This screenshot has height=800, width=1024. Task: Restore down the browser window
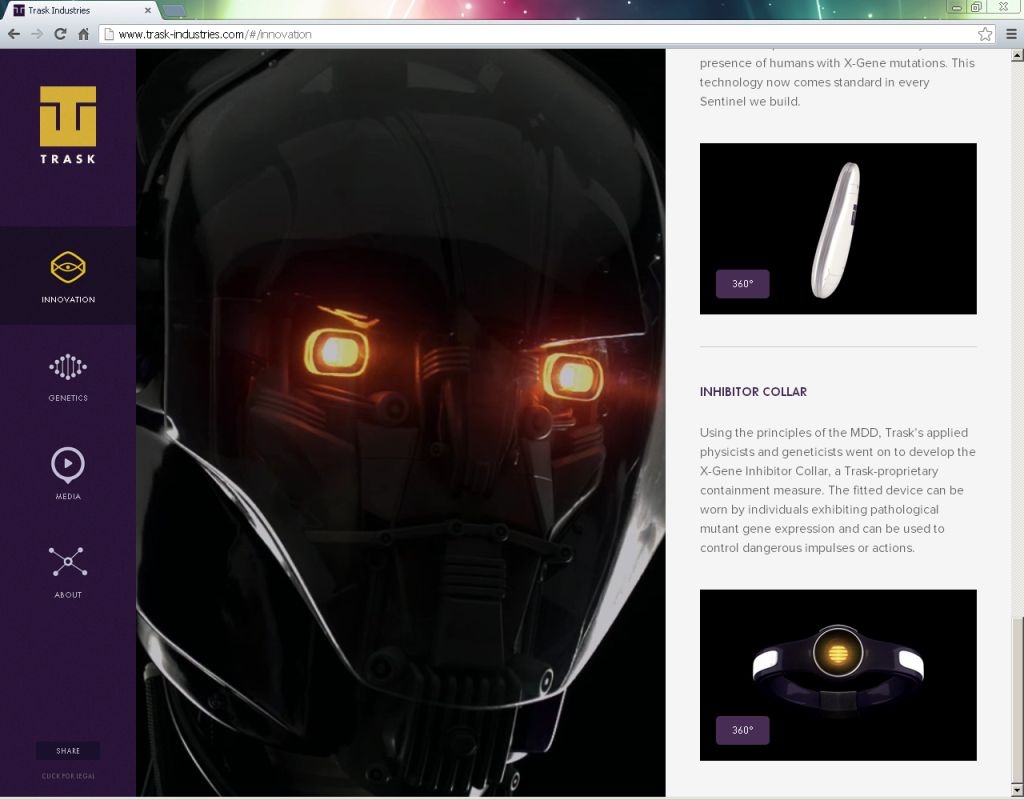coord(976,7)
